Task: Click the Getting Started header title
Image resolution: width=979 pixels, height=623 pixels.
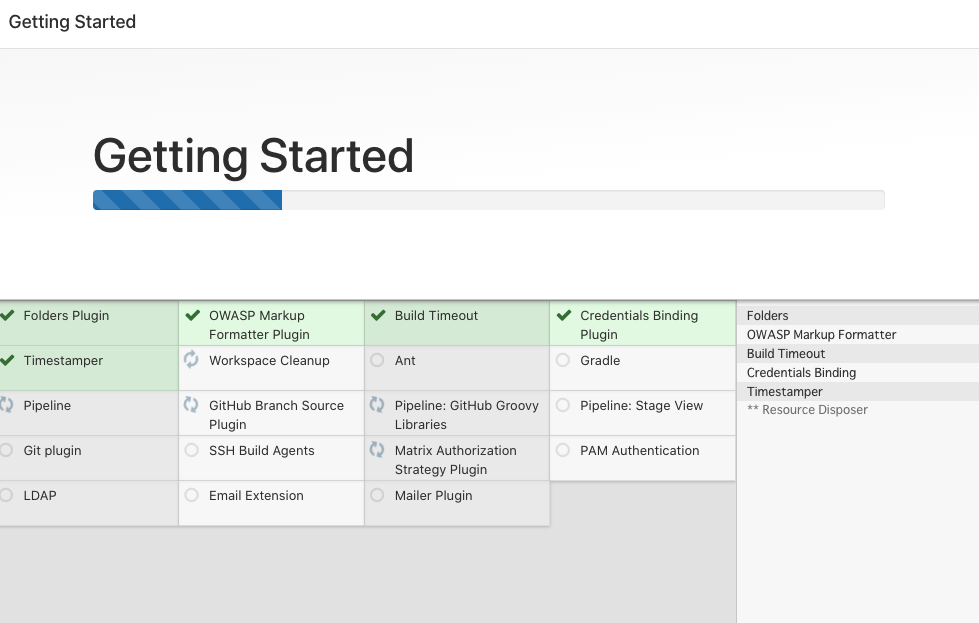Action: click(x=72, y=22)
